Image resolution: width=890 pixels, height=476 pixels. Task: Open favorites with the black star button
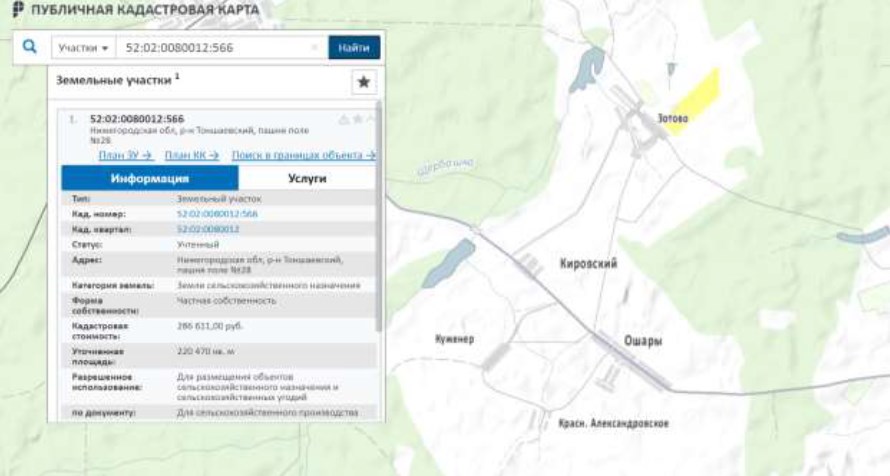click(x=364, y=82)
